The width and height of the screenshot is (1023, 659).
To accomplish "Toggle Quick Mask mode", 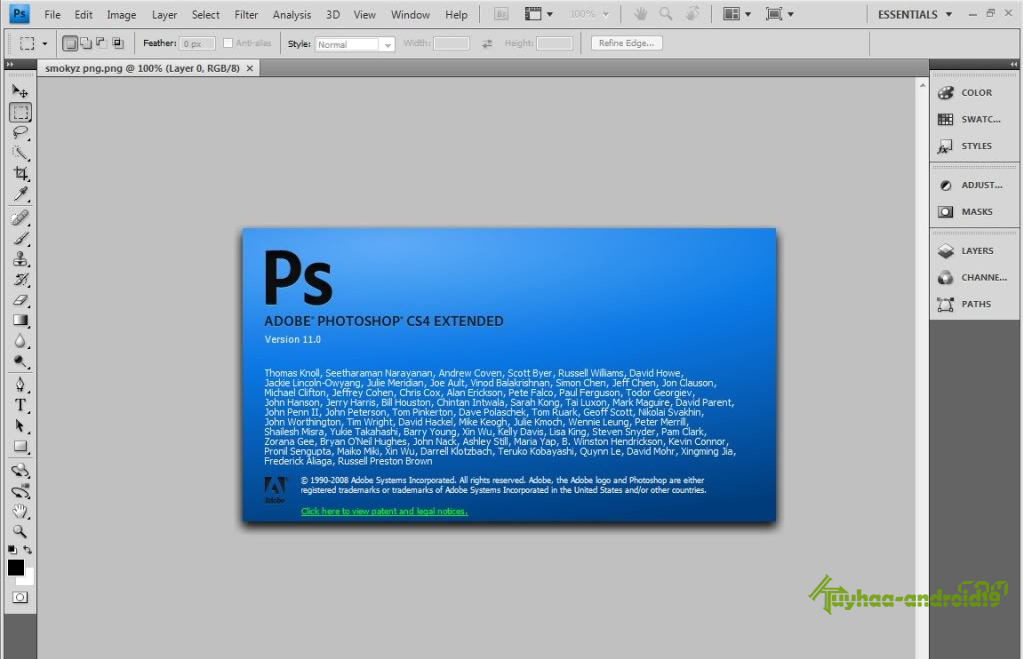I will pos(20,598).
